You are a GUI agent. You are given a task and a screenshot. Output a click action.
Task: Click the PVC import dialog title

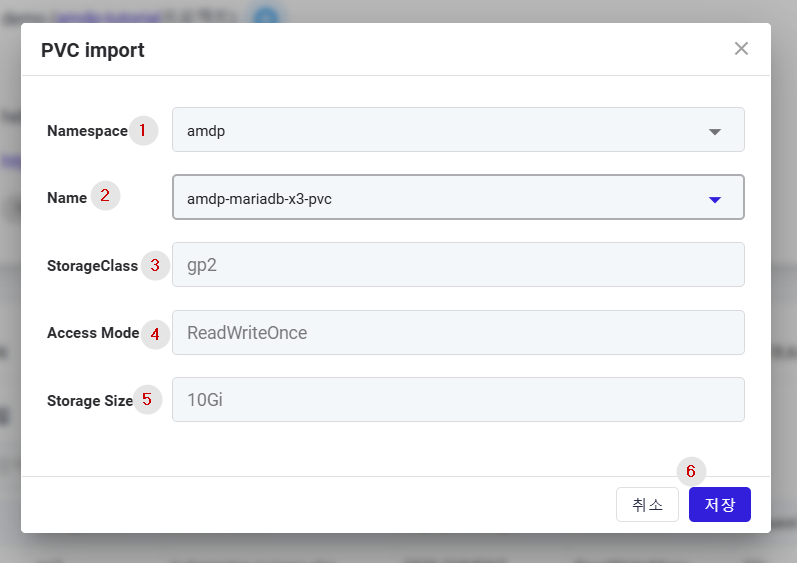(93, 50)
